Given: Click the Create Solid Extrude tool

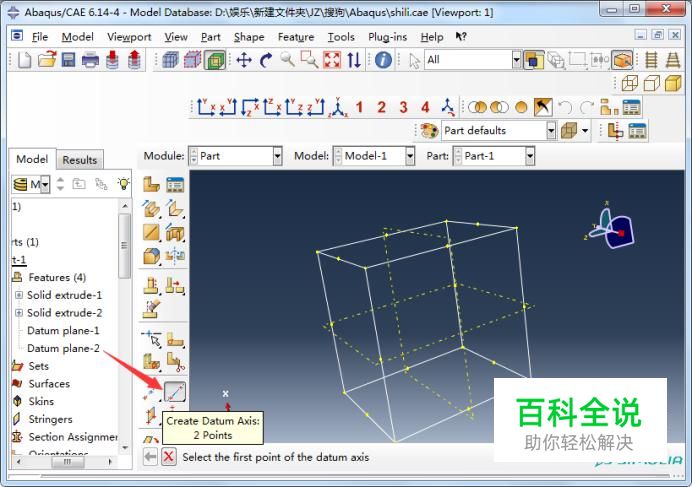Looking at the screenshot, I should 151,208.
